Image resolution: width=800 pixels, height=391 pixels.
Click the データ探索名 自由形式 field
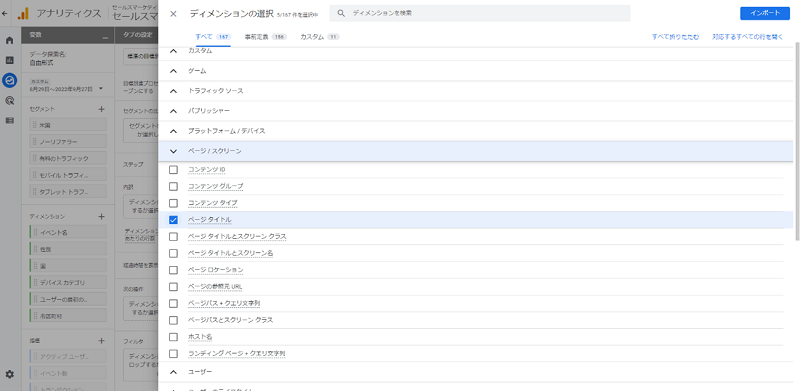(x=67, y=58)
